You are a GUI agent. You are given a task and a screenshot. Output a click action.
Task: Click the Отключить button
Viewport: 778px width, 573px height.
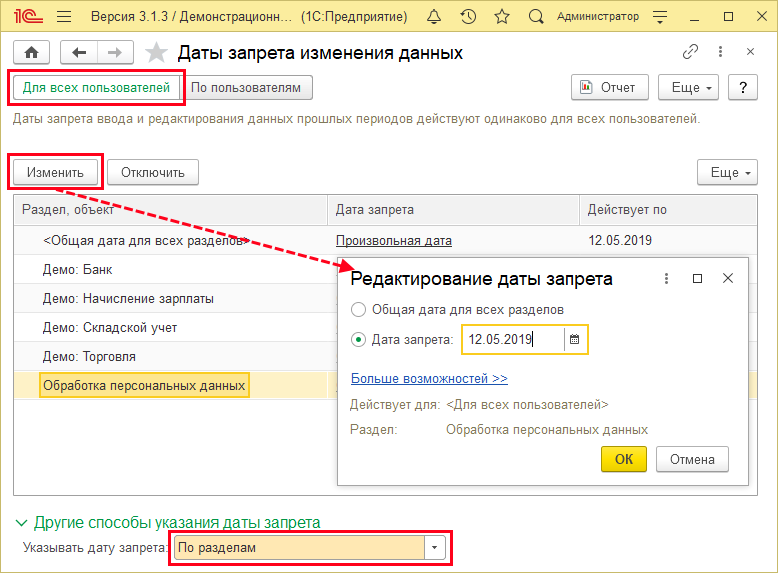point(153,173)
